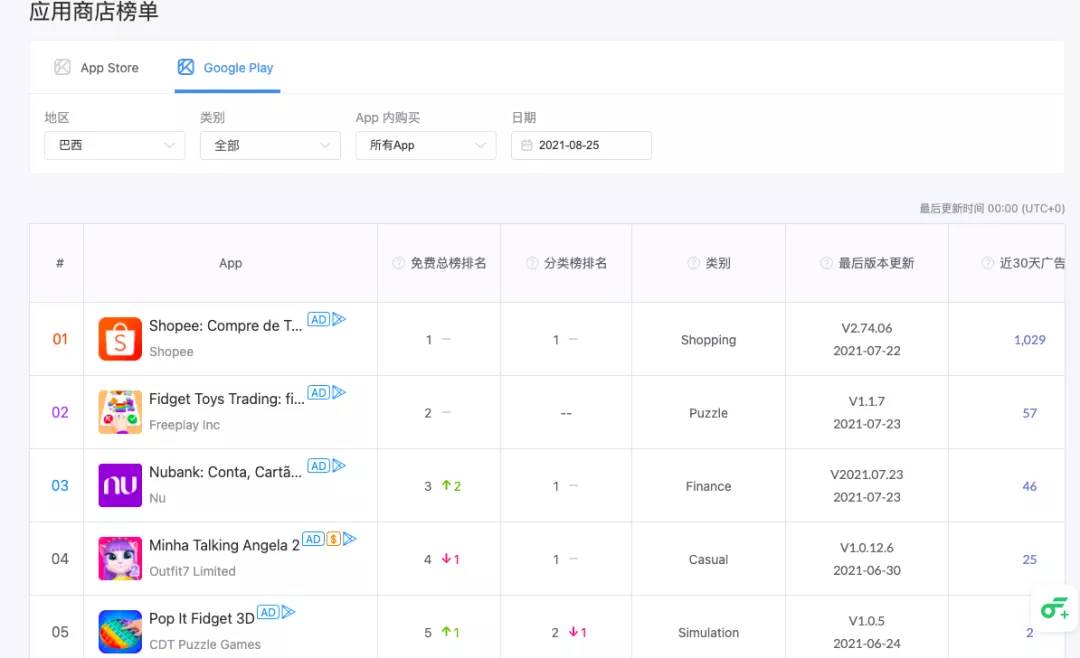Click the in-app purchase $ badge on Angela
The height and width of the screenshot is (658, 1080).
(333, 539)
